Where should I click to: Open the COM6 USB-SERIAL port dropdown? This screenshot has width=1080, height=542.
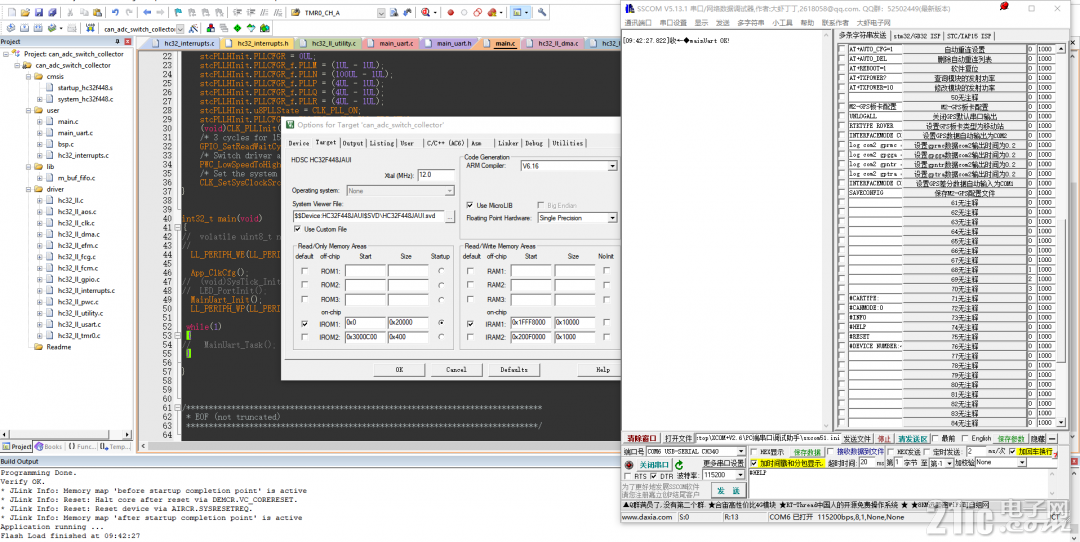tap(741, 452)
